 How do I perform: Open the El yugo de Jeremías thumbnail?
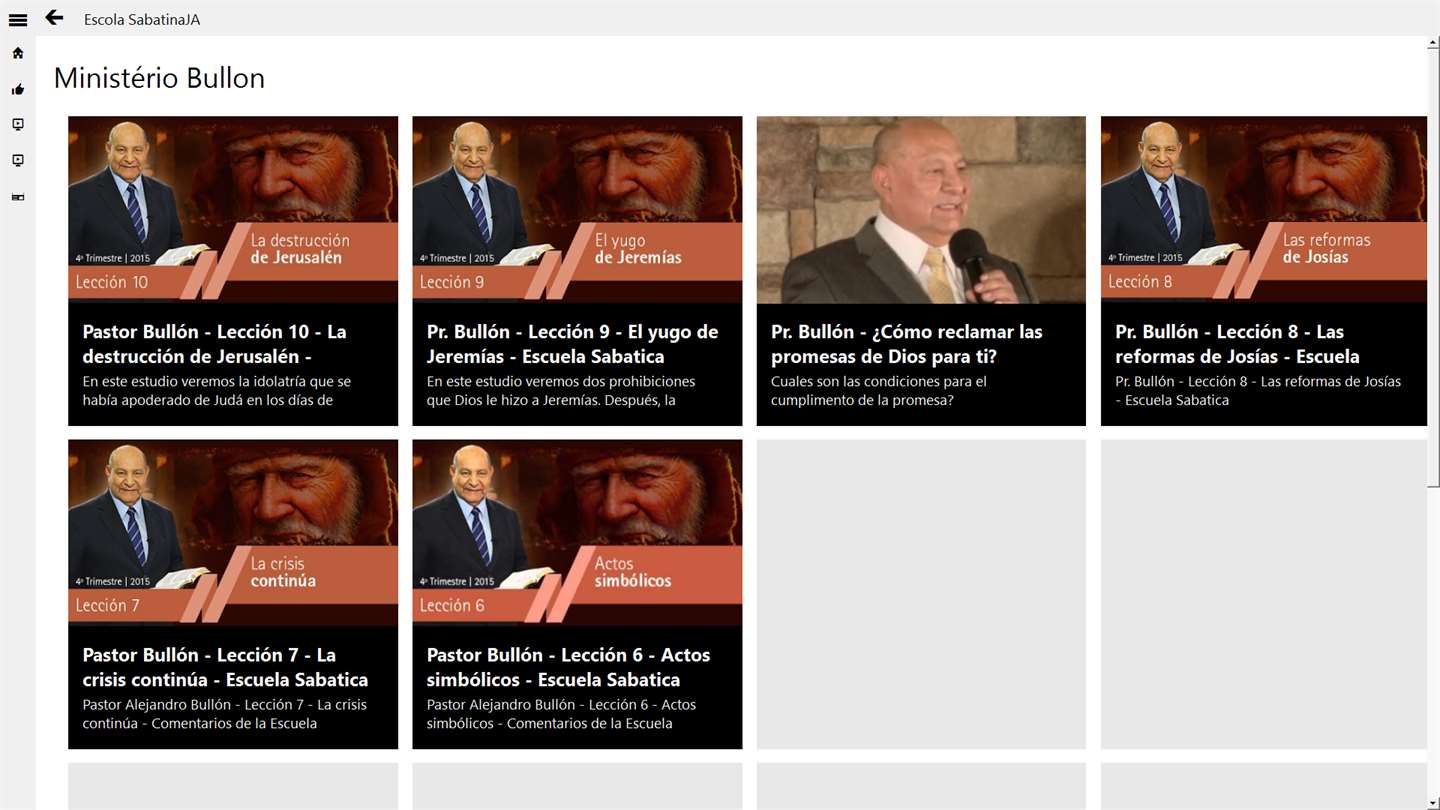[x=577, y=210]
